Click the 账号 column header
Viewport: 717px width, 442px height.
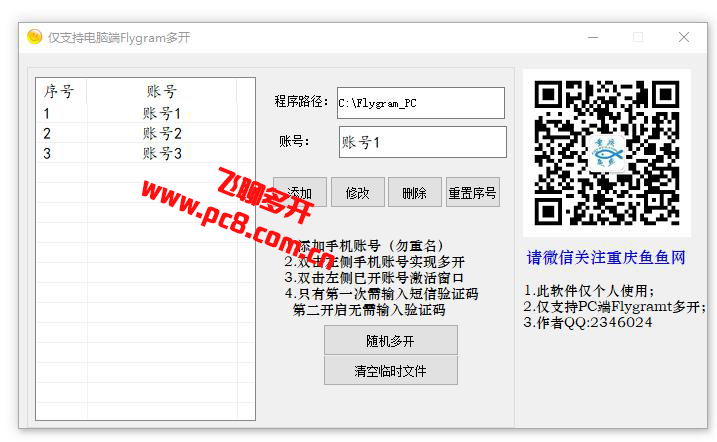pos(162,91)
